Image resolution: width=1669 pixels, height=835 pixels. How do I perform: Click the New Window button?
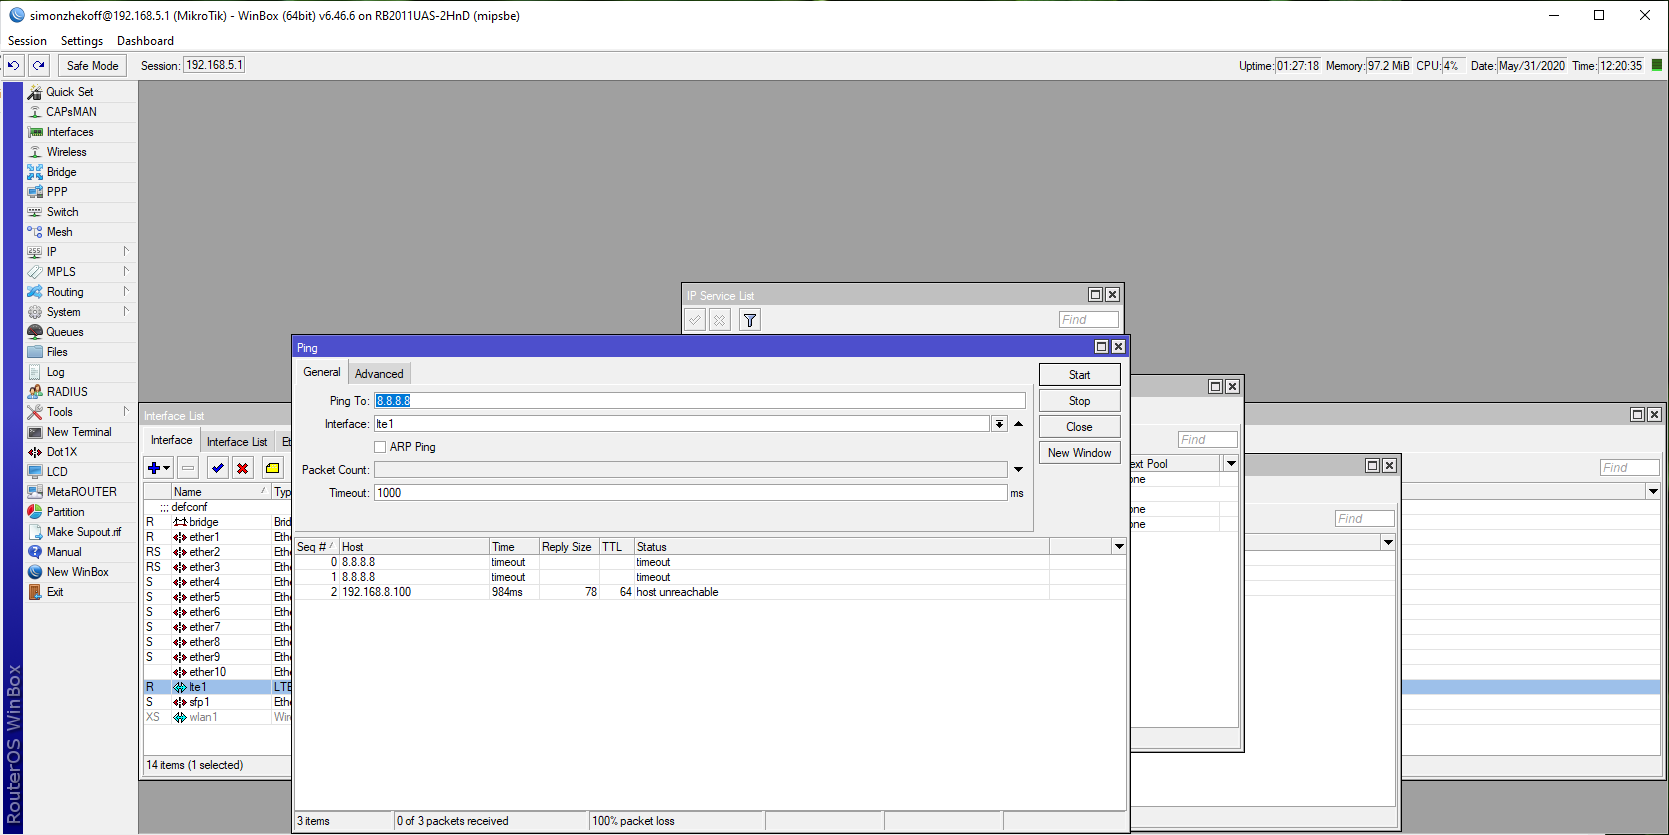pos(1079,453)
